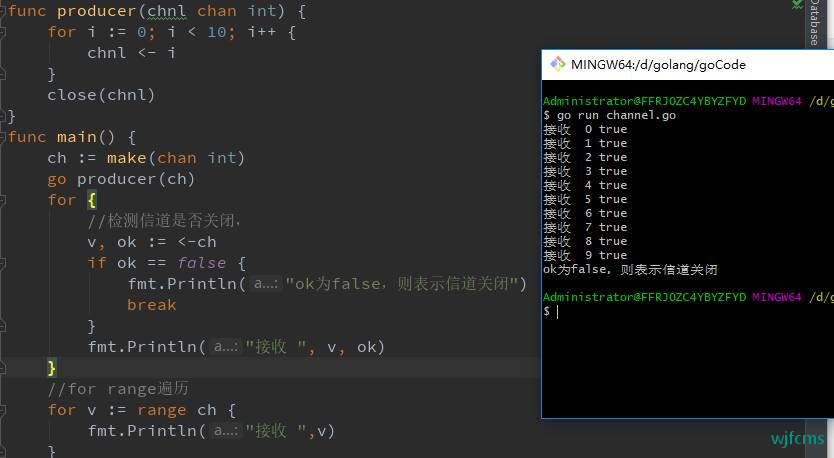Click the highlighted closing brace of for loop
834x458 pixels.
click(52, 368)
